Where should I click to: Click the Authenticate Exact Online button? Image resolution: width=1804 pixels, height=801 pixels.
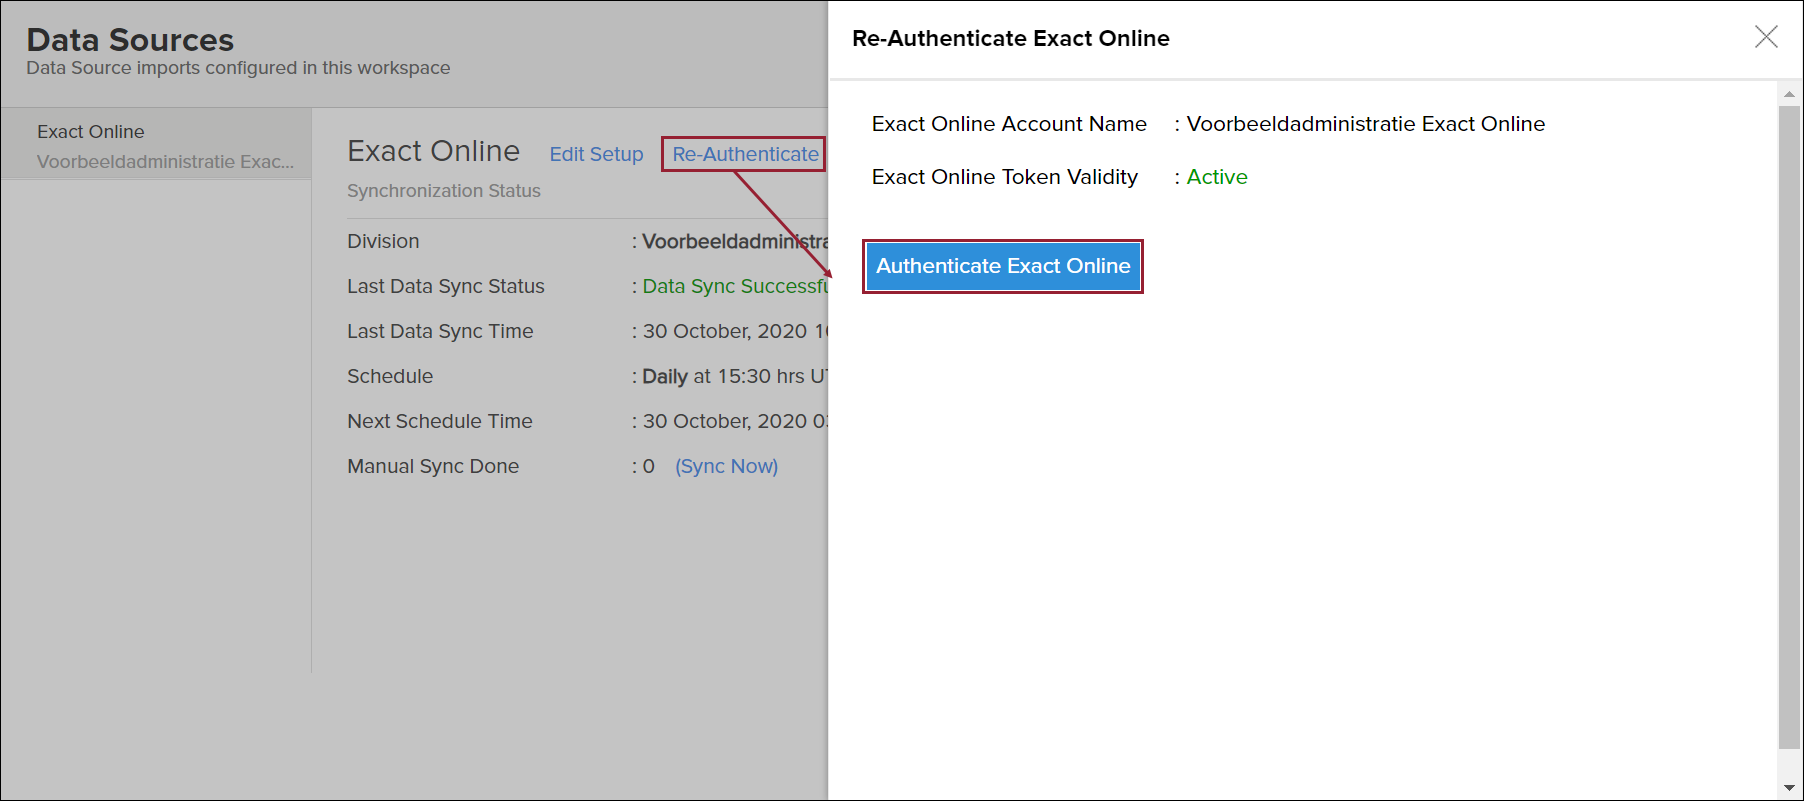(x=1003, y=266)
